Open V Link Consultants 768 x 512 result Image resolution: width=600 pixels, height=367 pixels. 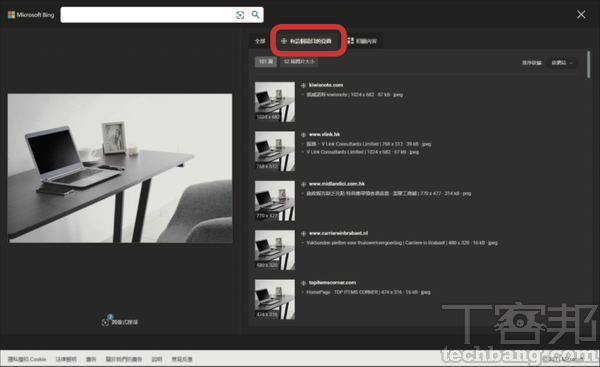(x=368, y=144)
